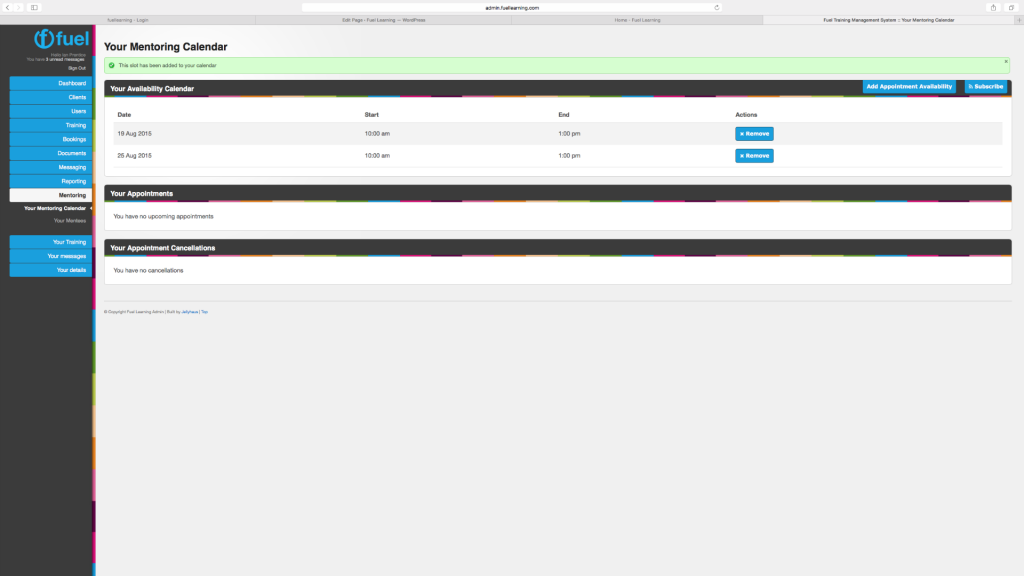Click the Safari address bar
The image size is (1024, 576).
(510, 7)
